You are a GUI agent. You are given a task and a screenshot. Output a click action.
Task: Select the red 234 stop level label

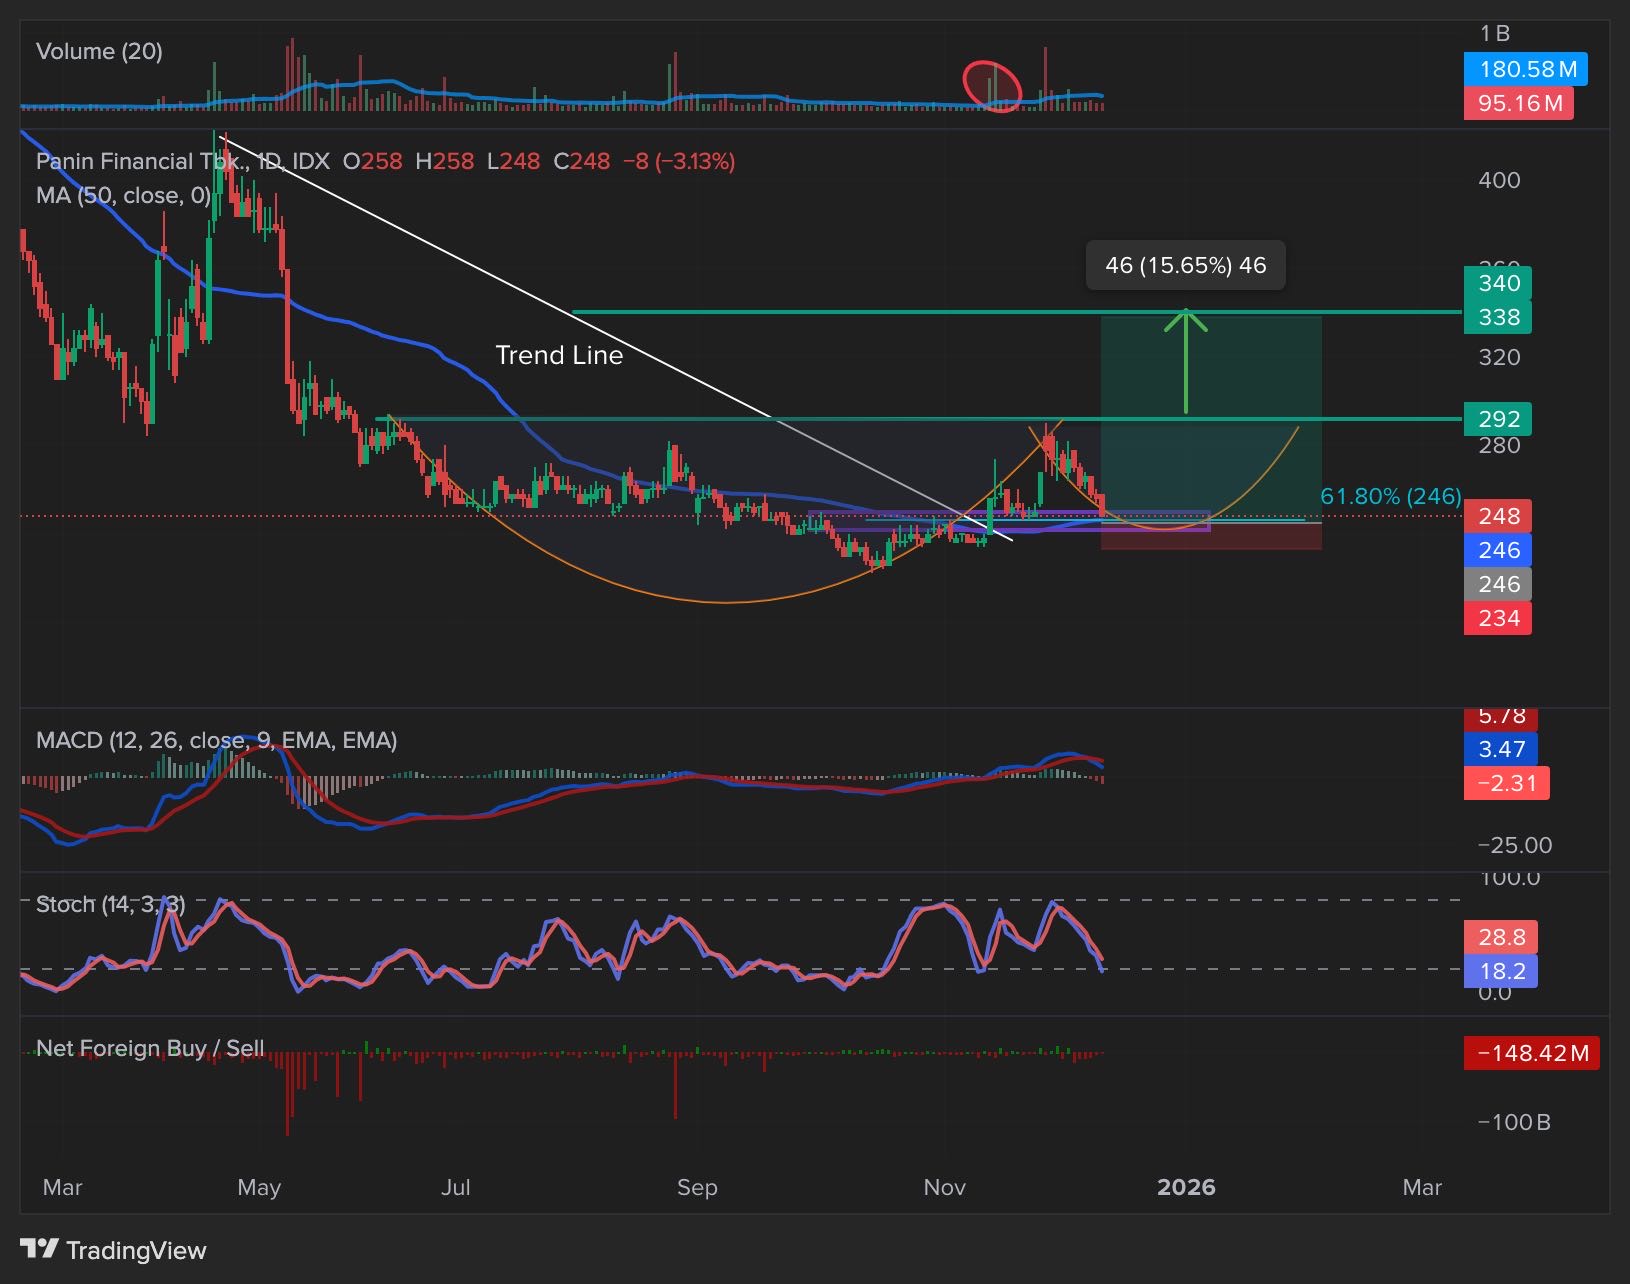point(1497,618)
